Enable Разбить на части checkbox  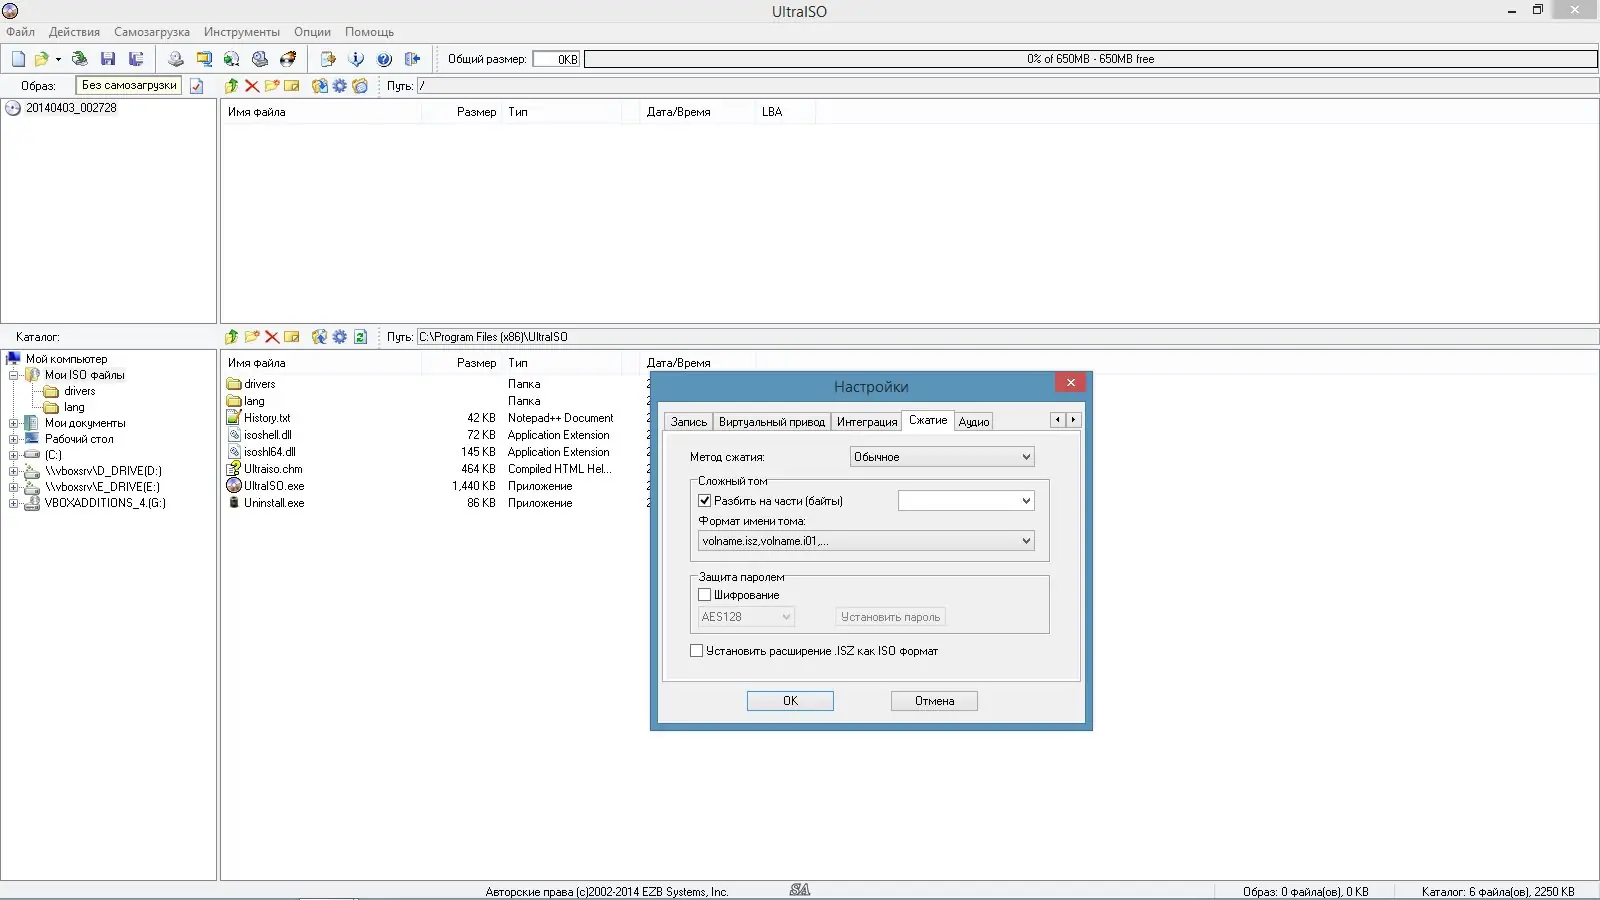click(x=705, y=500)
